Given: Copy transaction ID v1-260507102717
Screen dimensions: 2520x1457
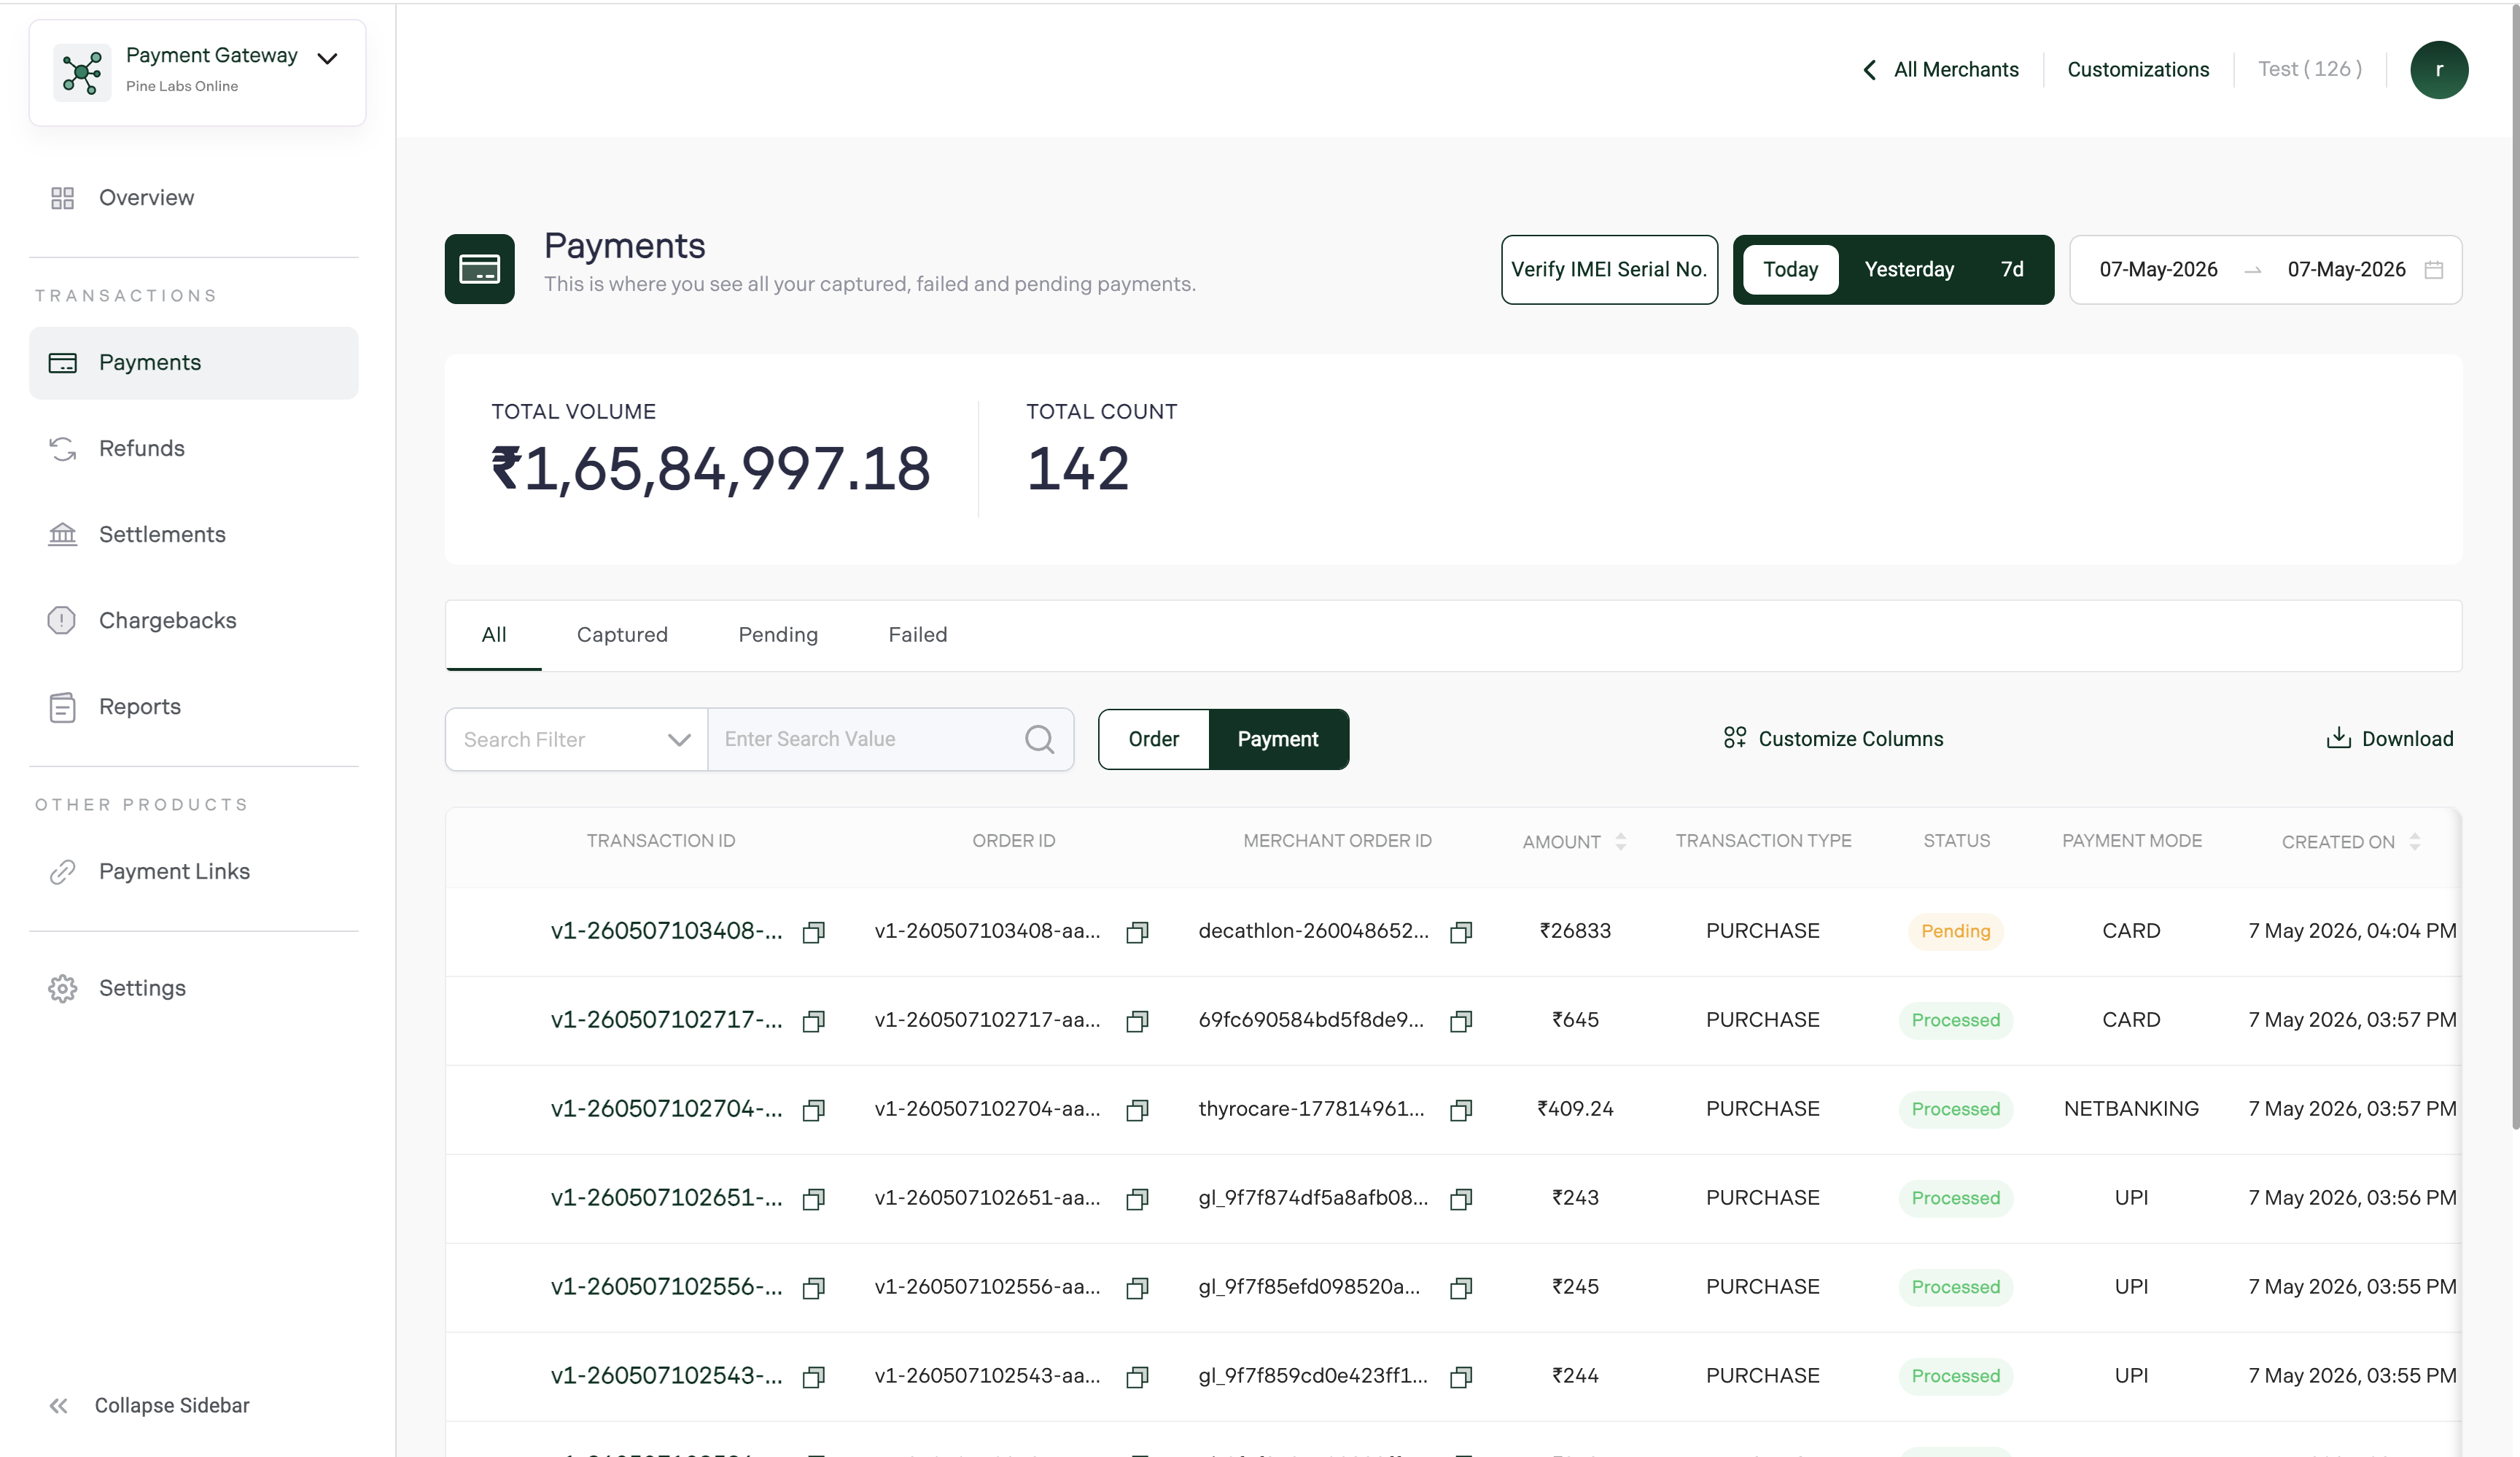Looking at the screenshot, I should pyautogui.click(x=814, y=1021).
